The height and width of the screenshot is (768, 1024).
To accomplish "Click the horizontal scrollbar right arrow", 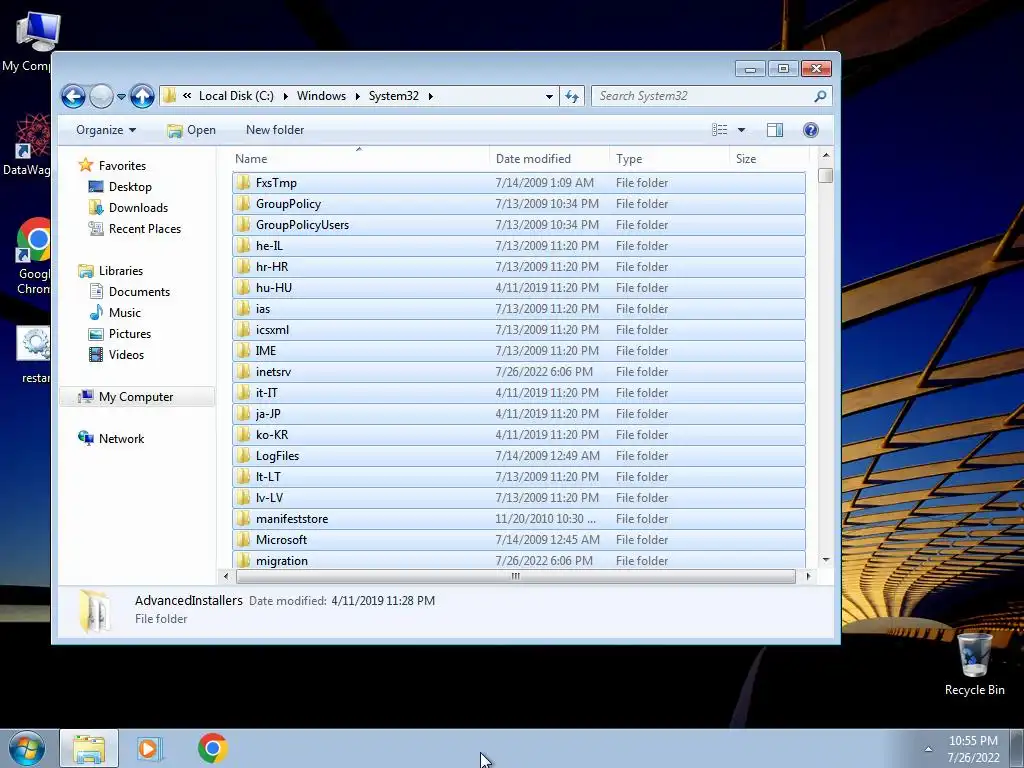I will (808, 576).
